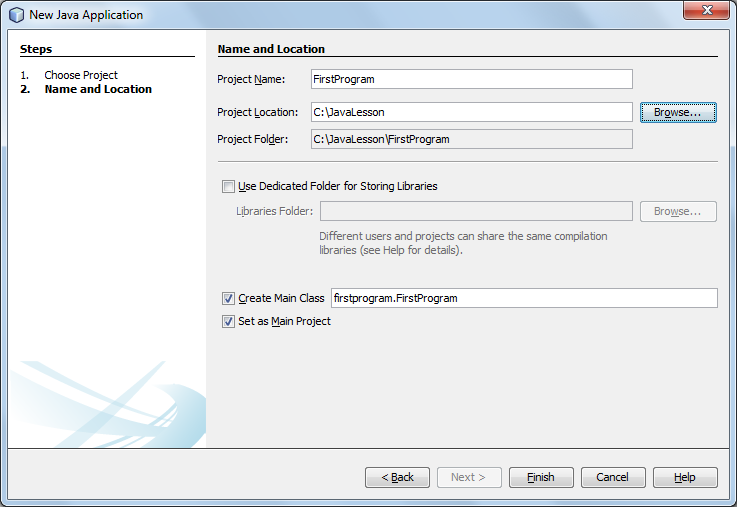
Task: Click the Project Folder label
Action: click(x=252, y=140)
